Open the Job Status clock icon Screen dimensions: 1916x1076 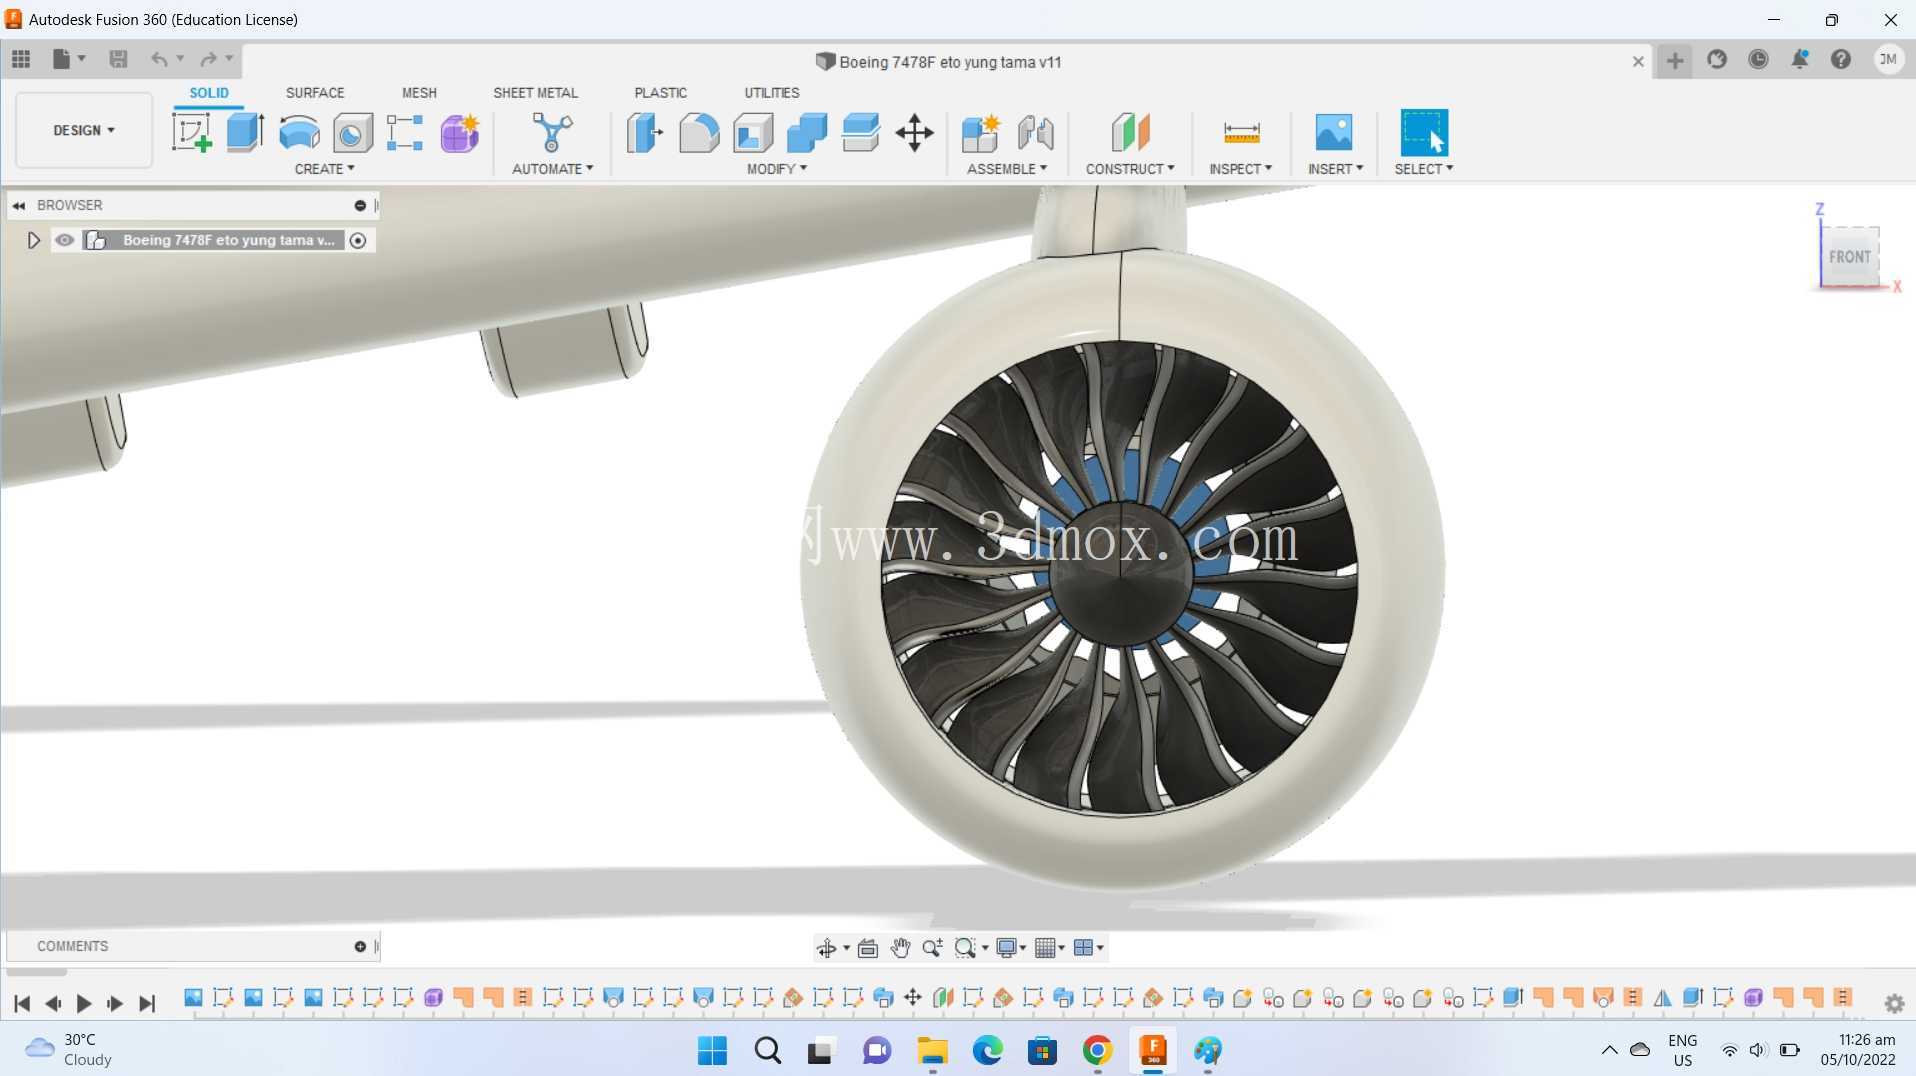1758,60
